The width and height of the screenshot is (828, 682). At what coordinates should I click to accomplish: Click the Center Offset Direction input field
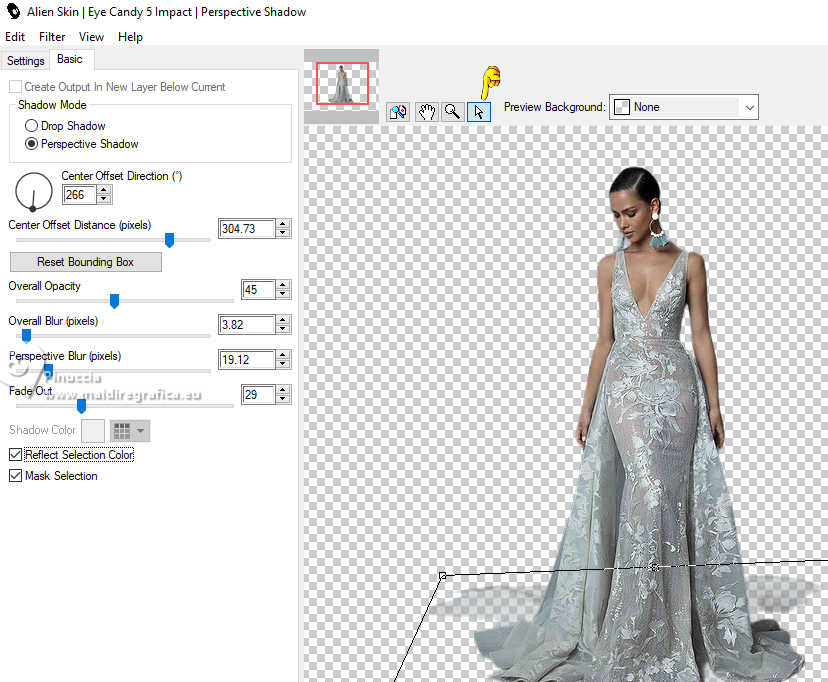click(80, 195)
